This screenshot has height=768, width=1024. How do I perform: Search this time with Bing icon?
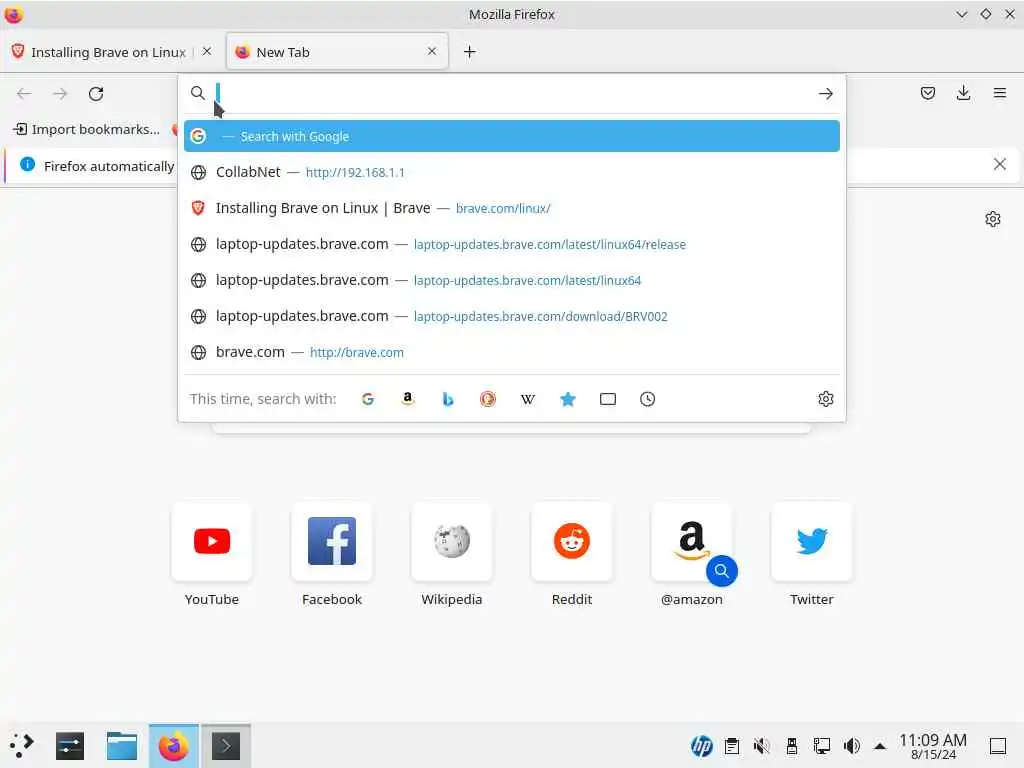(x=448, y=399)
